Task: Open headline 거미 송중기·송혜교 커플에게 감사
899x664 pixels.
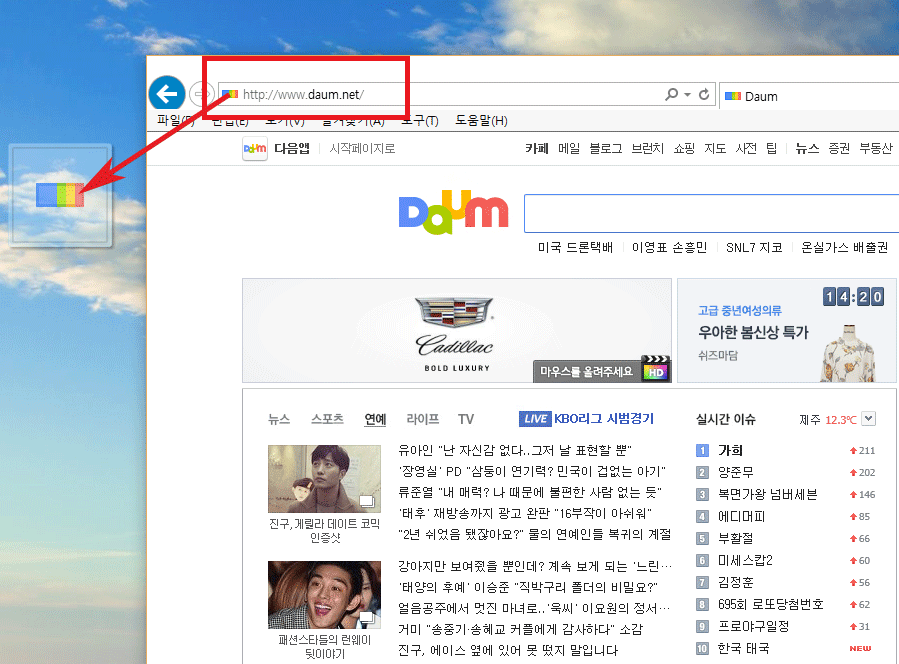Action: (x=521, y=629)
